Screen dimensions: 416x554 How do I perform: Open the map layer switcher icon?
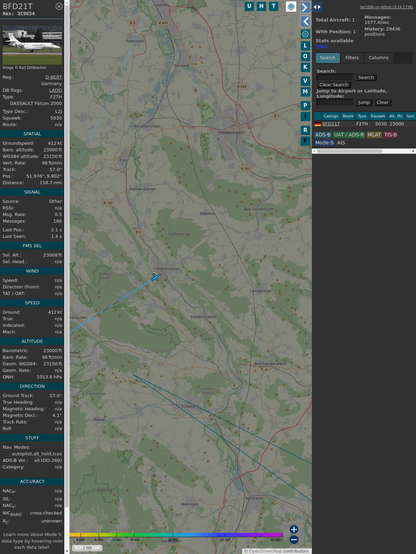click(291, 6)
